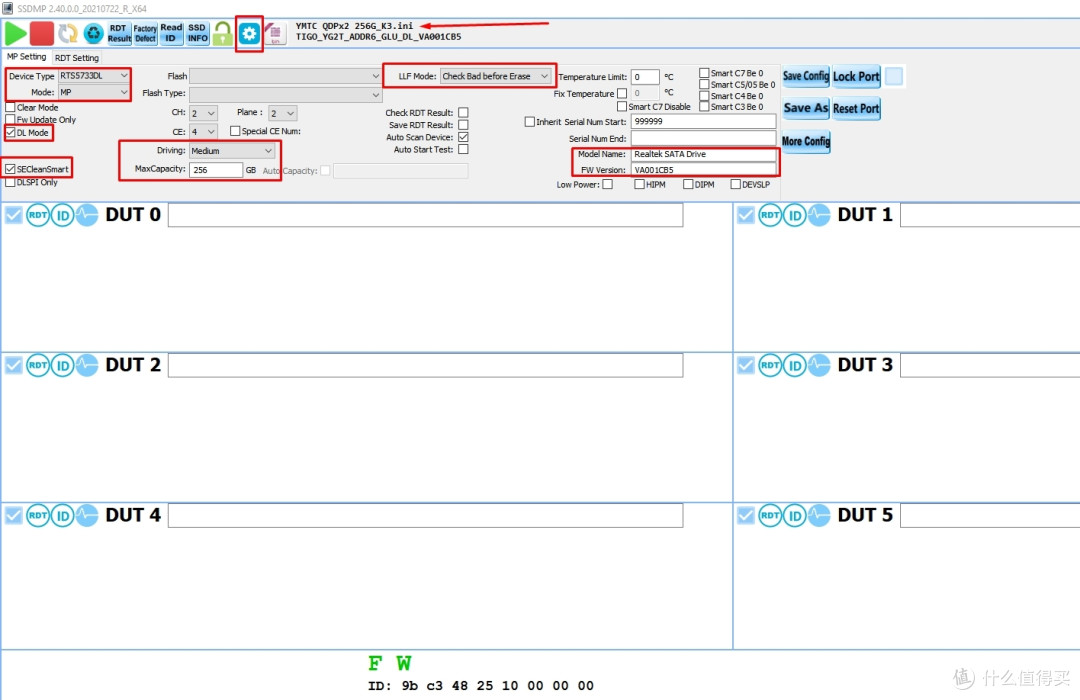Click the pulse health icon for DUT 4

(87, 515)
